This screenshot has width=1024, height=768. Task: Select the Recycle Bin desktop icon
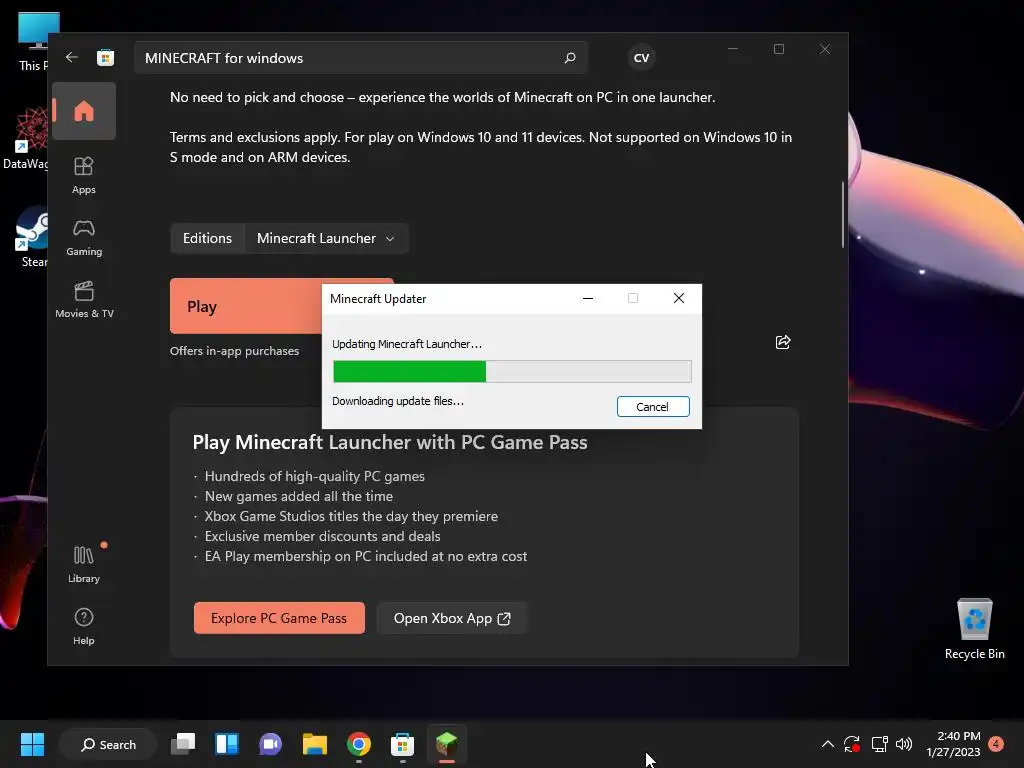pyautogui.click(x=974, y=628)
